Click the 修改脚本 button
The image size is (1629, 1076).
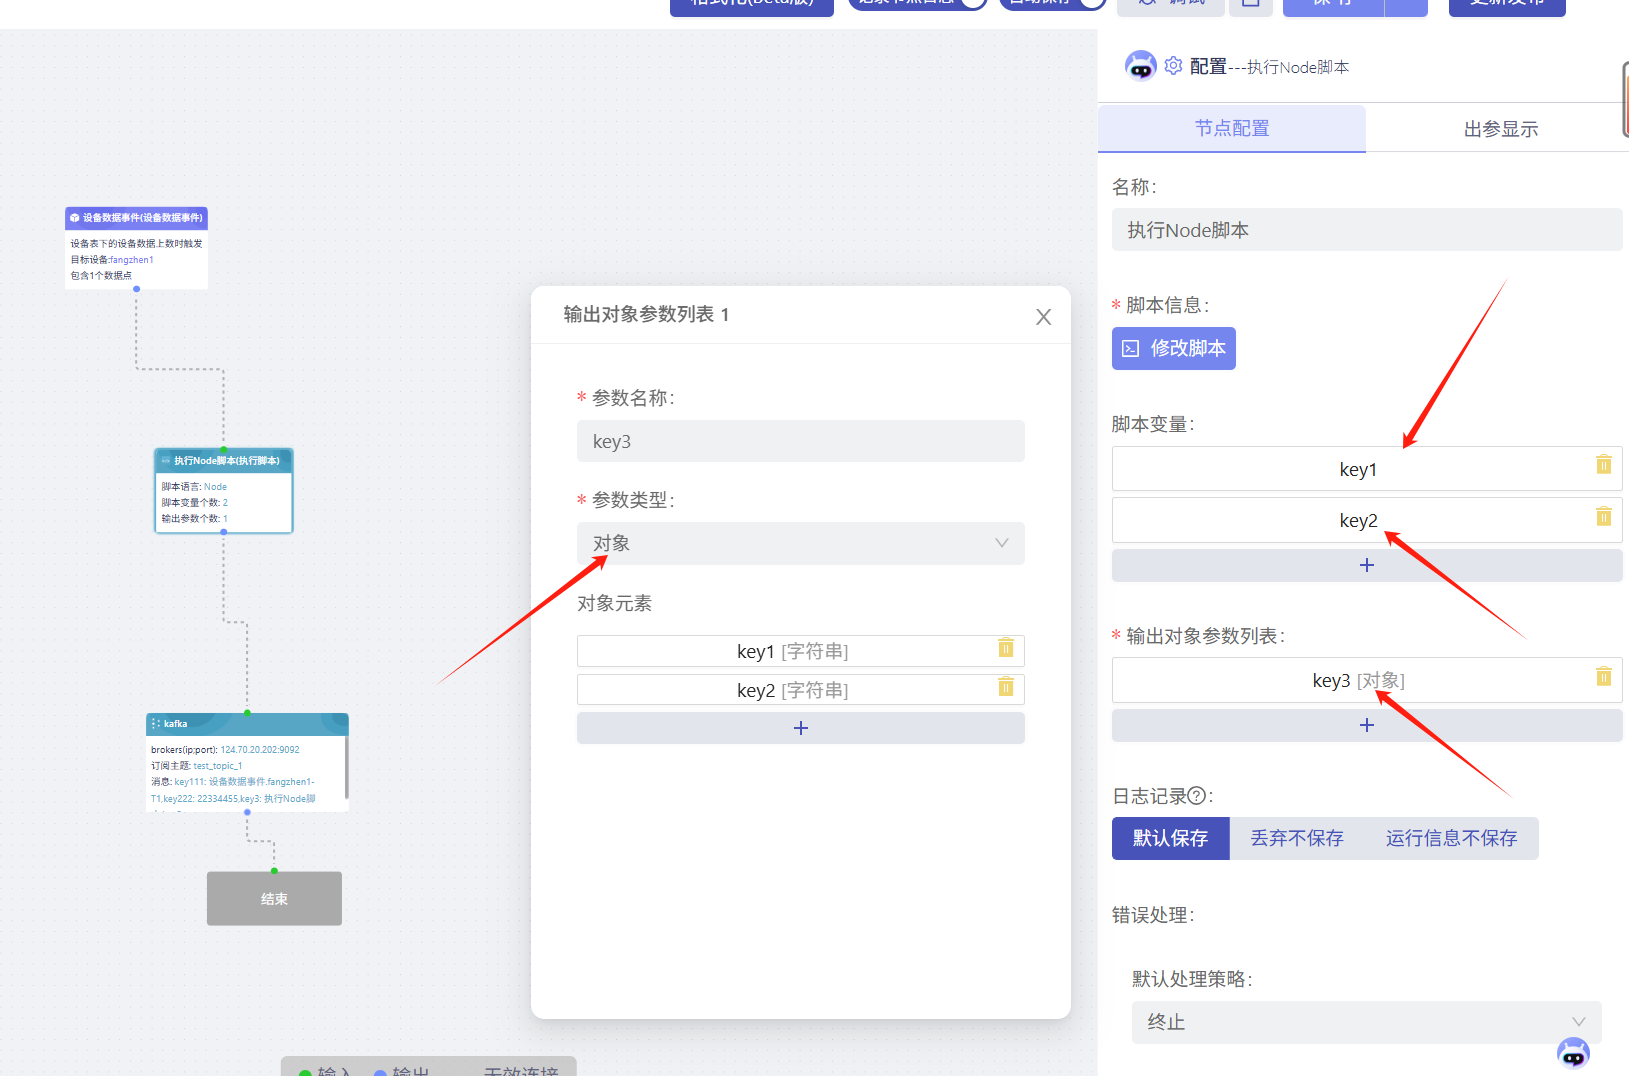(x=1174, y=348)
